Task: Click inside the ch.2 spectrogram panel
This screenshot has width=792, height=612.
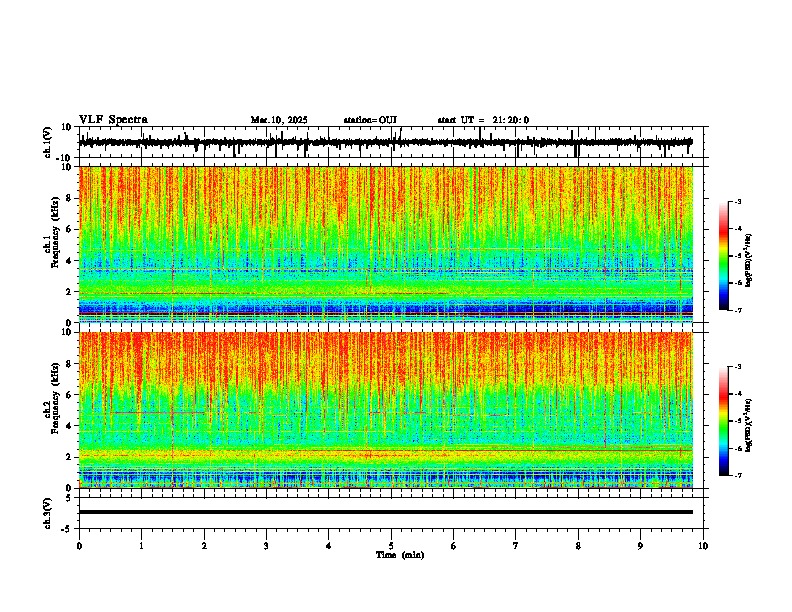Action: pos(386,410)
